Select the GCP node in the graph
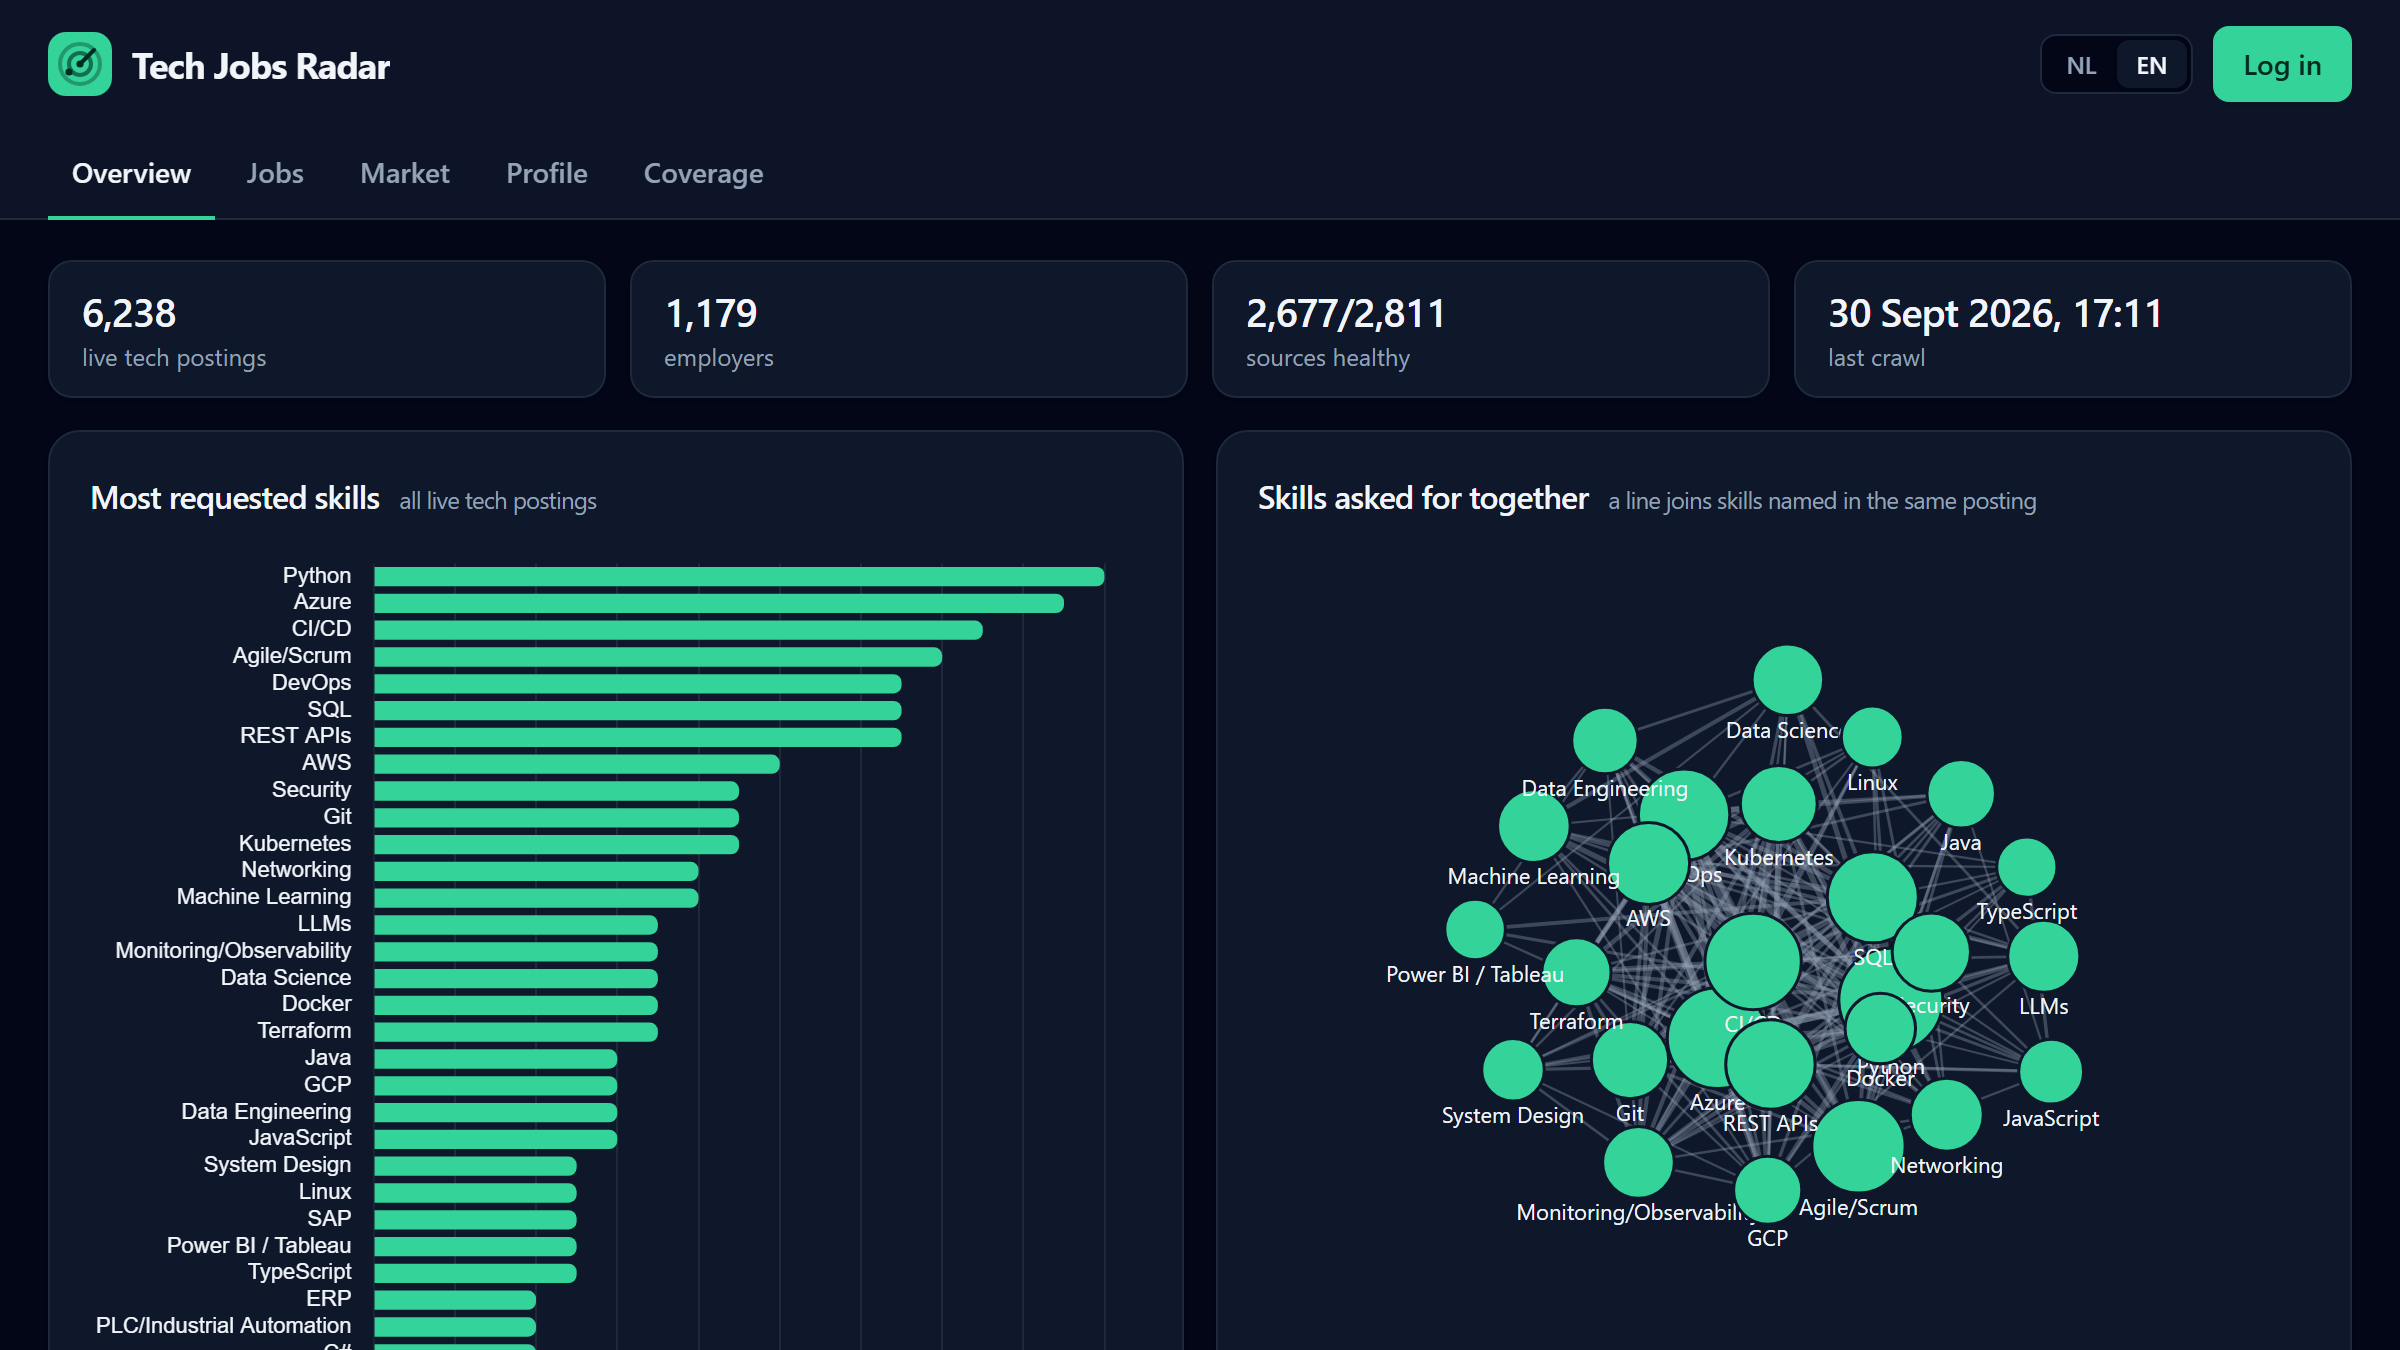 point(1767,1190)
